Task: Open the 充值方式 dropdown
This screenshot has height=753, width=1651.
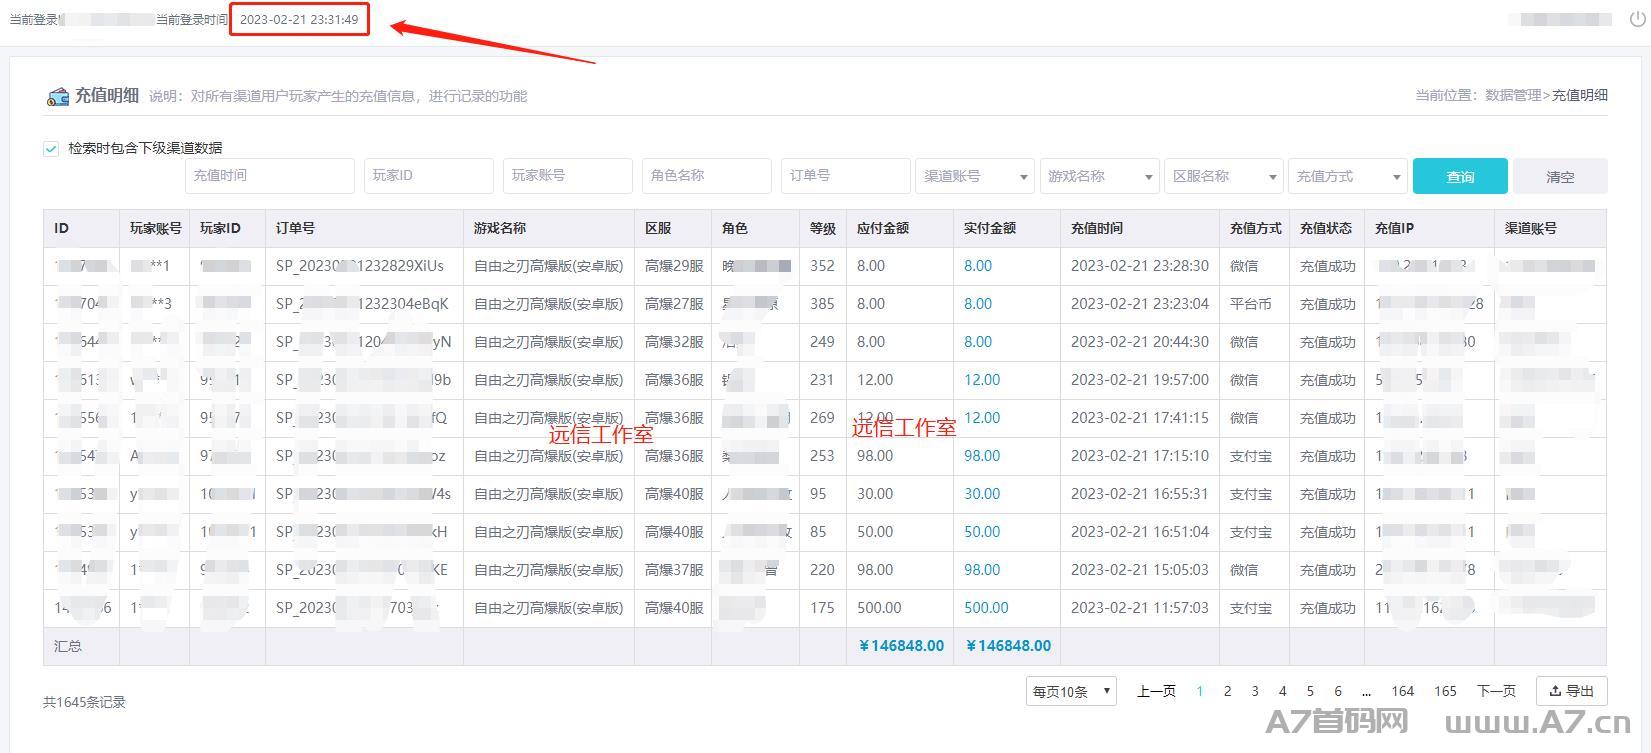Action: (1348, 176)
